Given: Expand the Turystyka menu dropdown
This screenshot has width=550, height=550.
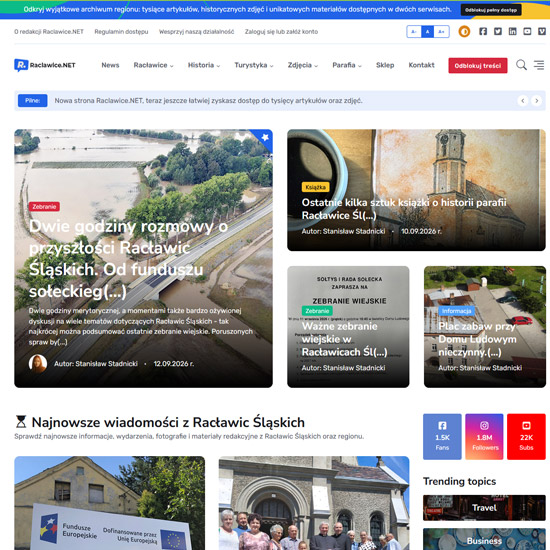Looking at the screenshot, I should point(254,65).
